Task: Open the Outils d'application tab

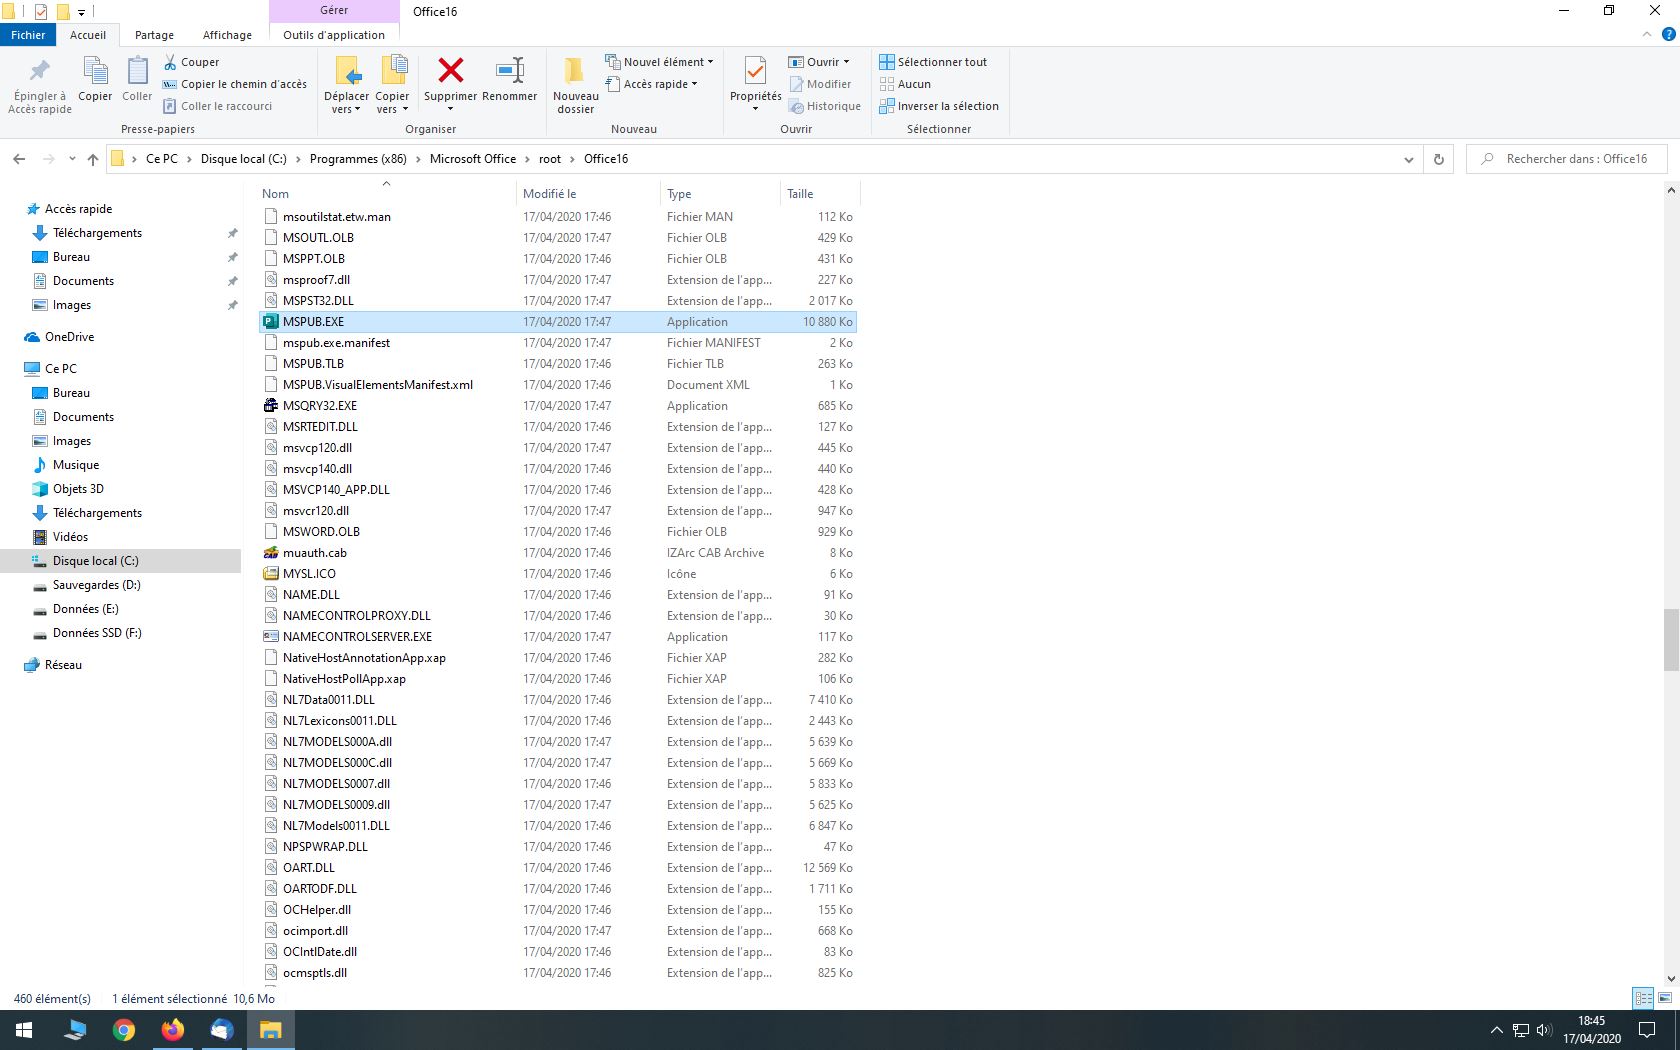Action: point(334,35)
